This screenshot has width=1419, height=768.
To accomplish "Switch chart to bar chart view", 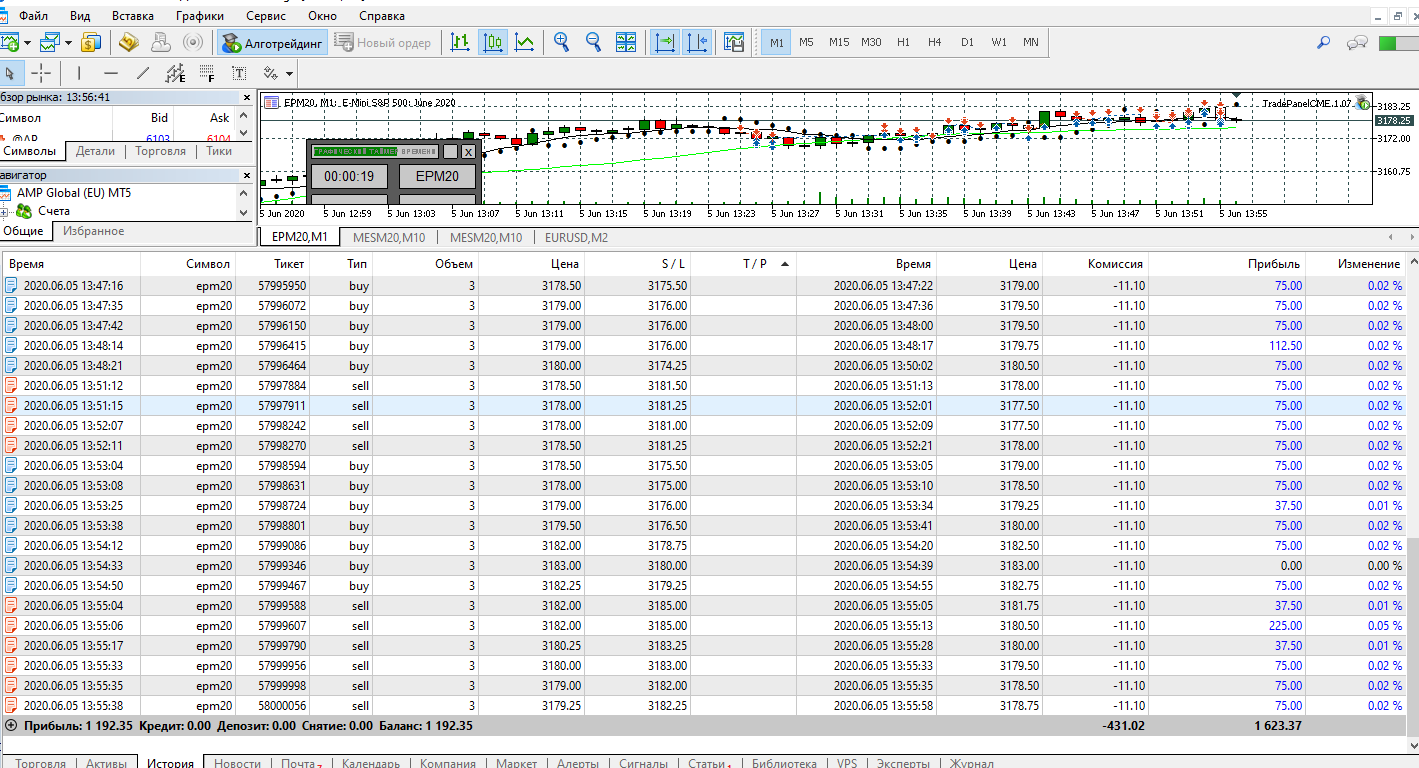I will tap(460, 42).
